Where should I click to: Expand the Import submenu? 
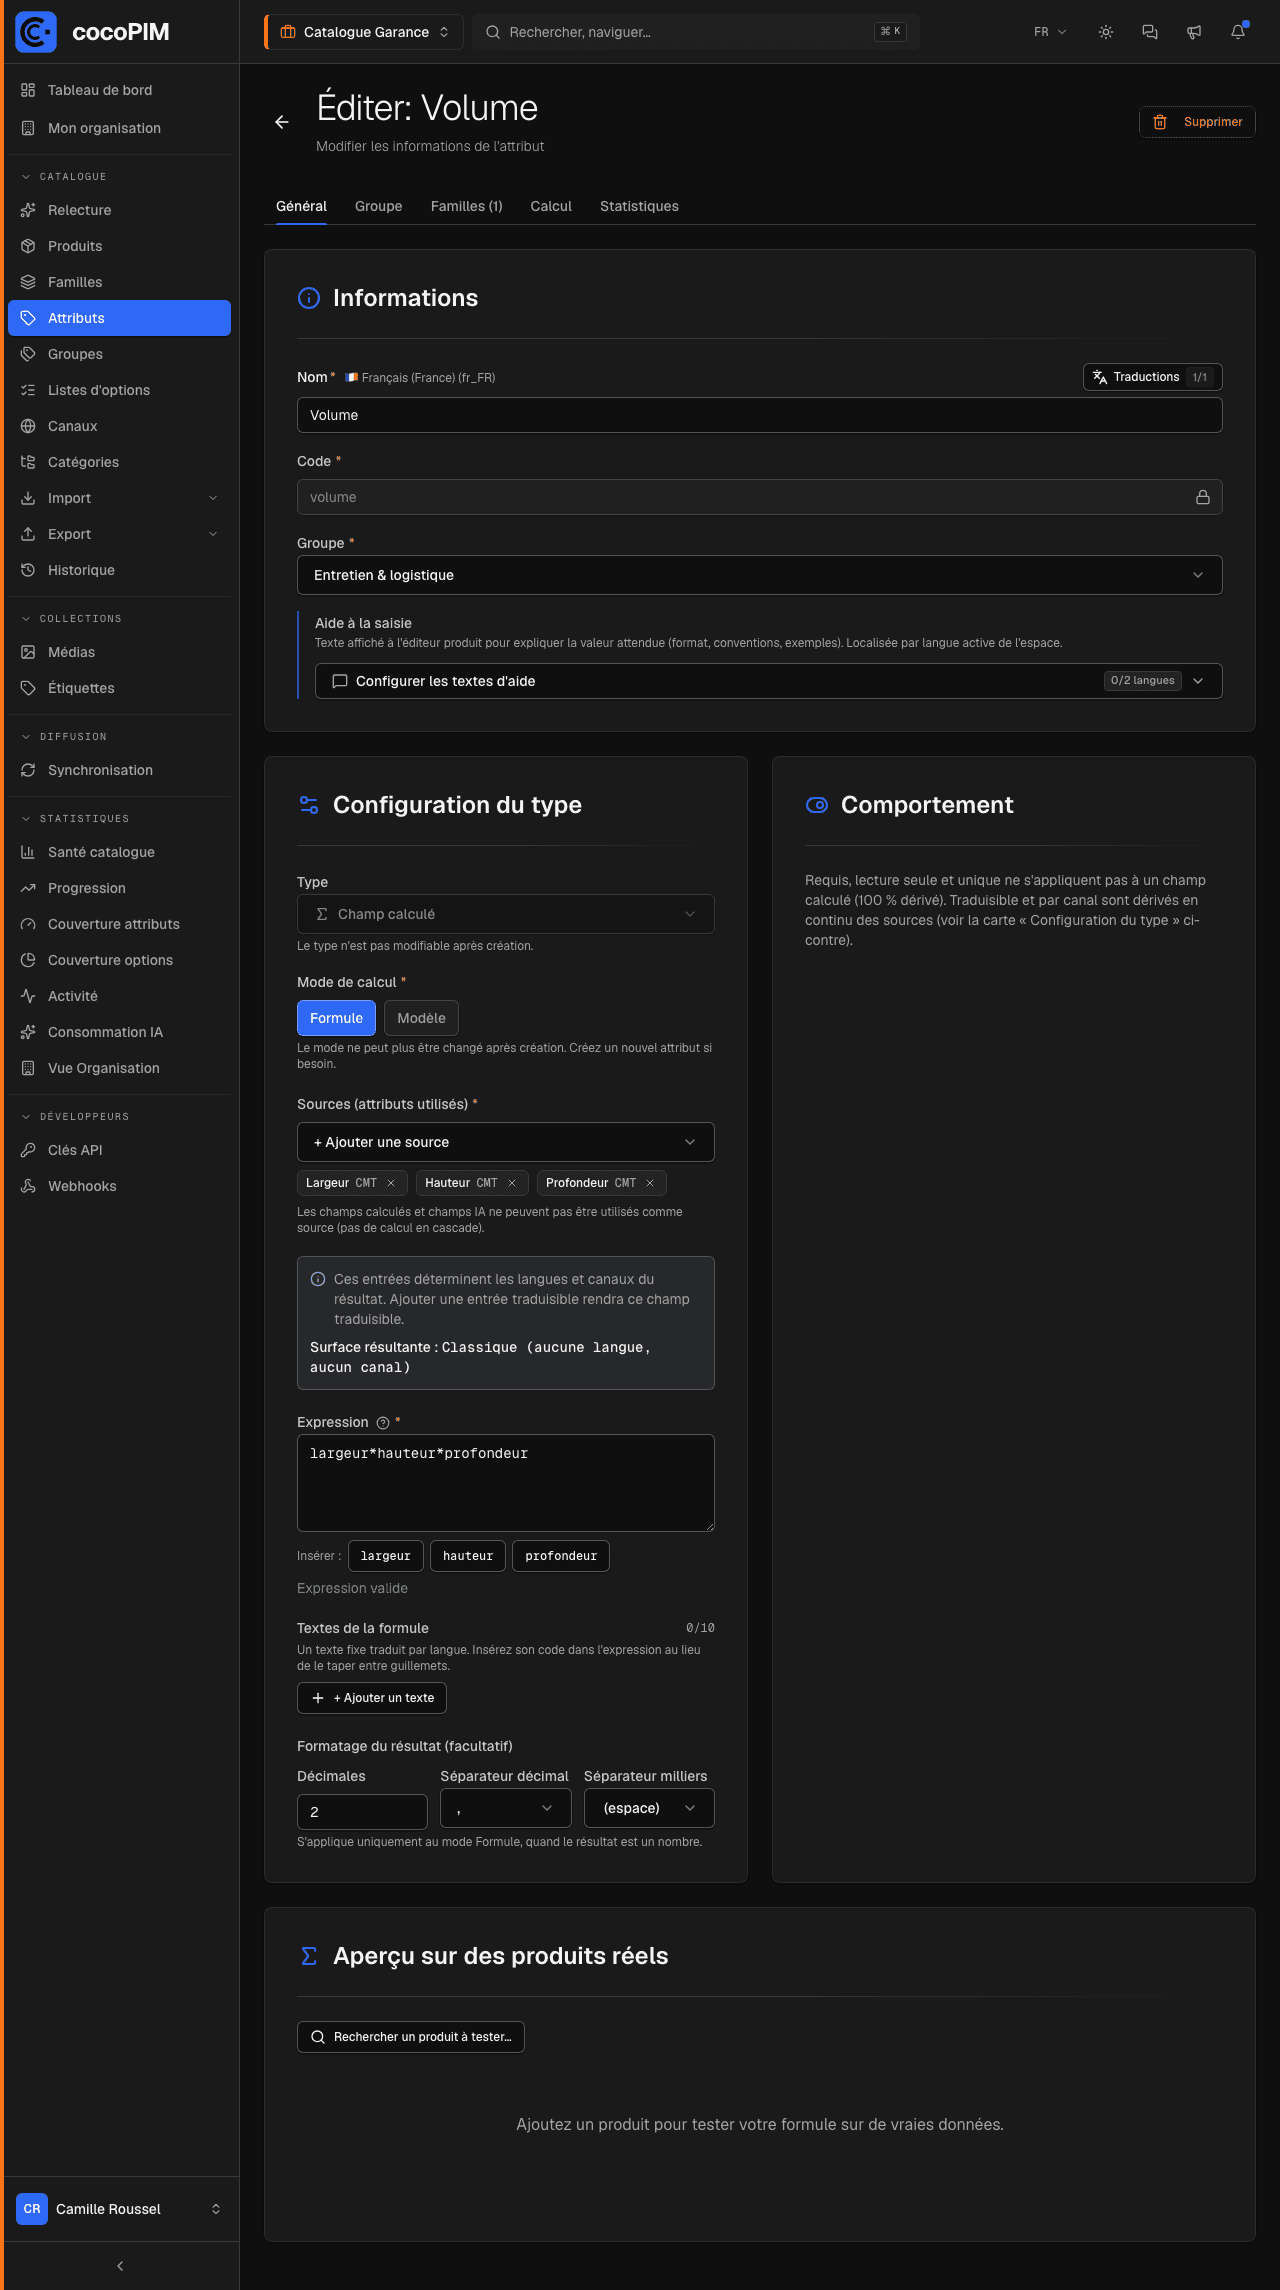[x=119, y=498]
